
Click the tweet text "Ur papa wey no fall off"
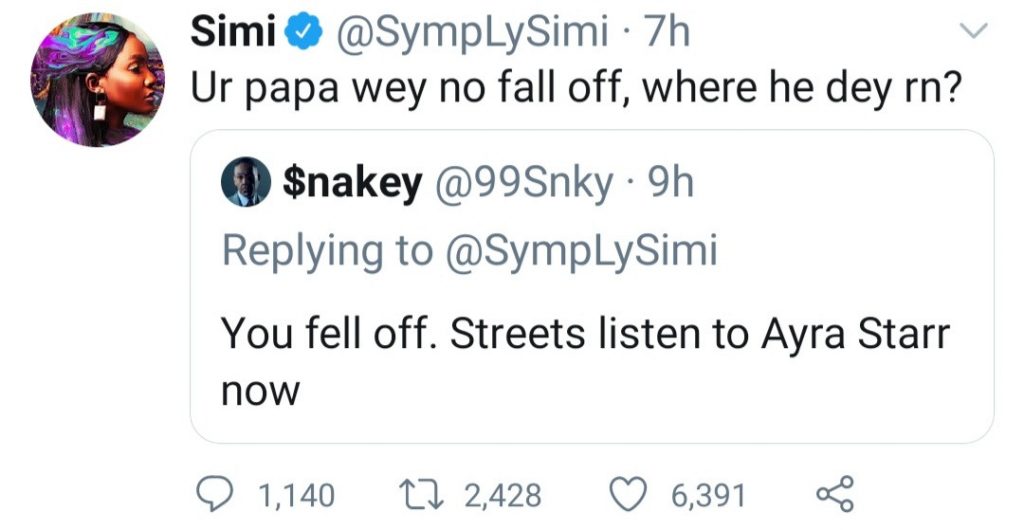pyautogui.click(x=575, y=91)
